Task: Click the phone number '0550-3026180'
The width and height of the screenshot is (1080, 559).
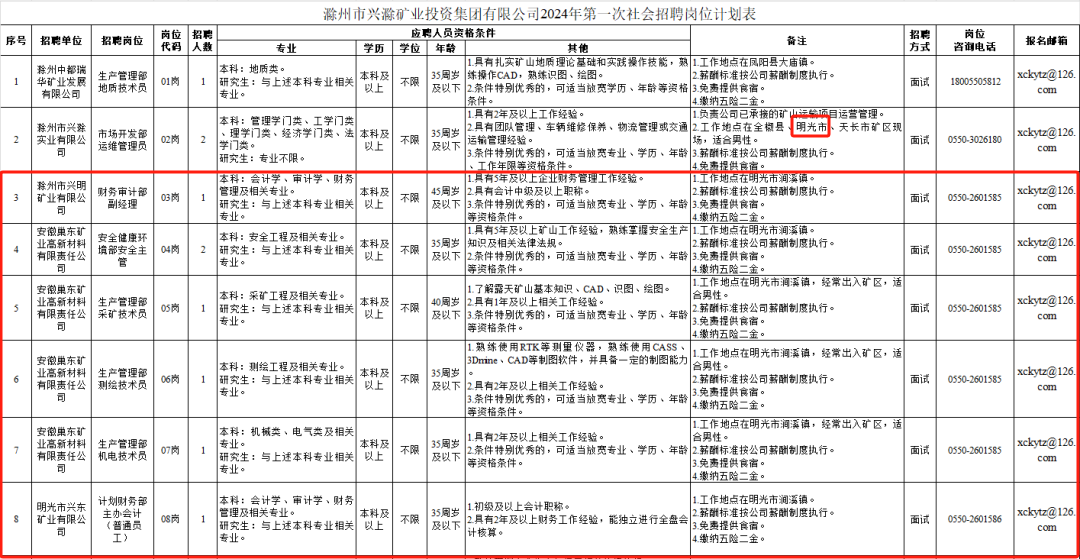Action: pos(975,140)
